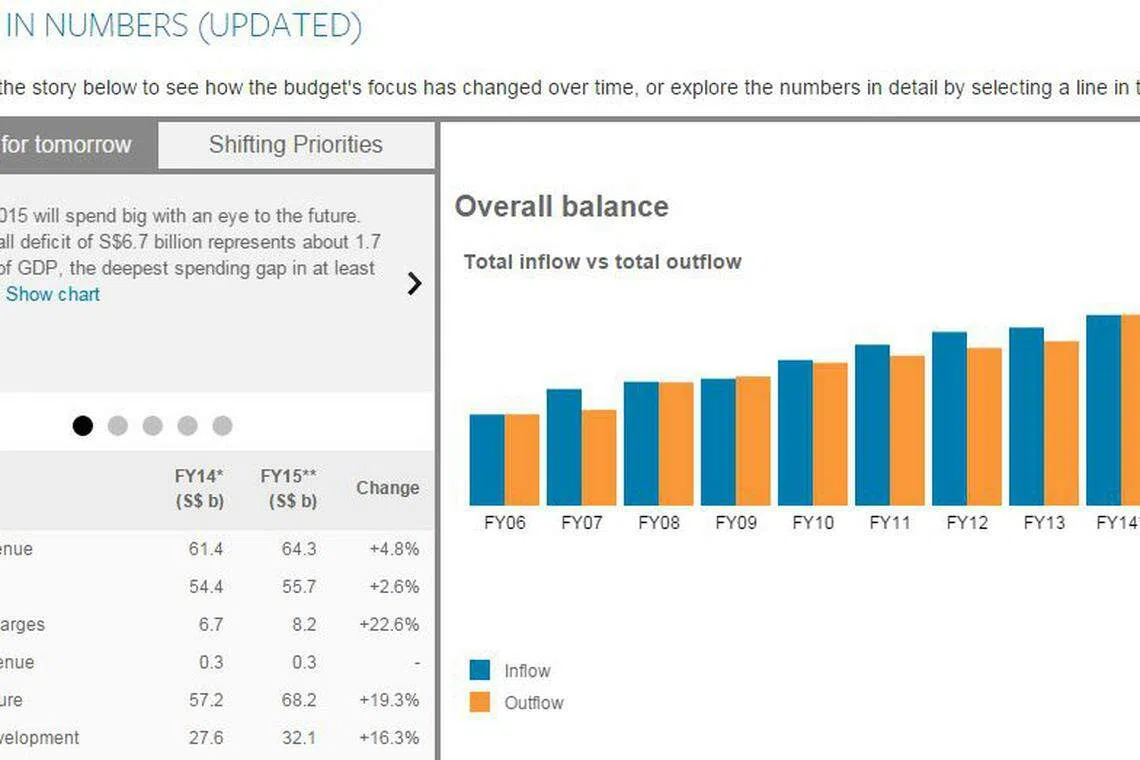Pick the row with 27.6 and 32.1
Viewport: 1140px width, 760px height.
(x=215, y=738)
